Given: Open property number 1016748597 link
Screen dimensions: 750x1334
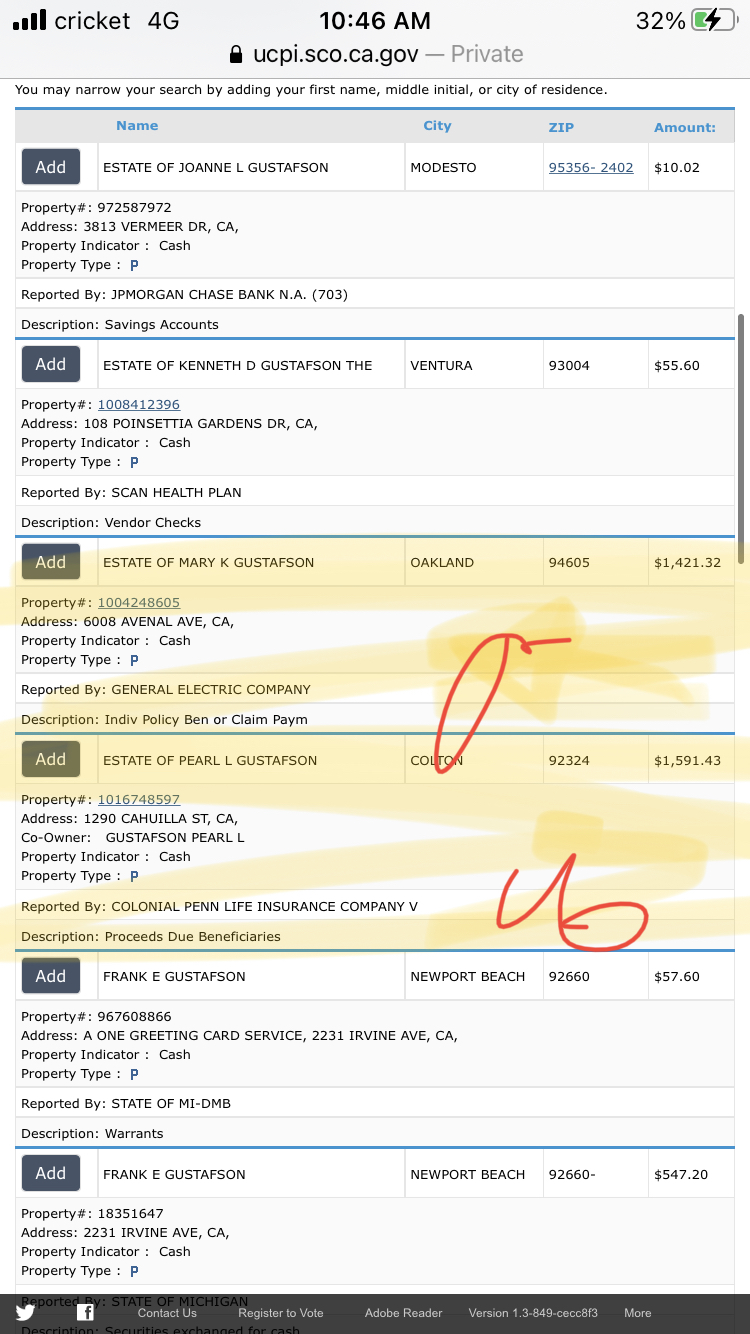Looking at the screenshot, I should pos(138,799).
